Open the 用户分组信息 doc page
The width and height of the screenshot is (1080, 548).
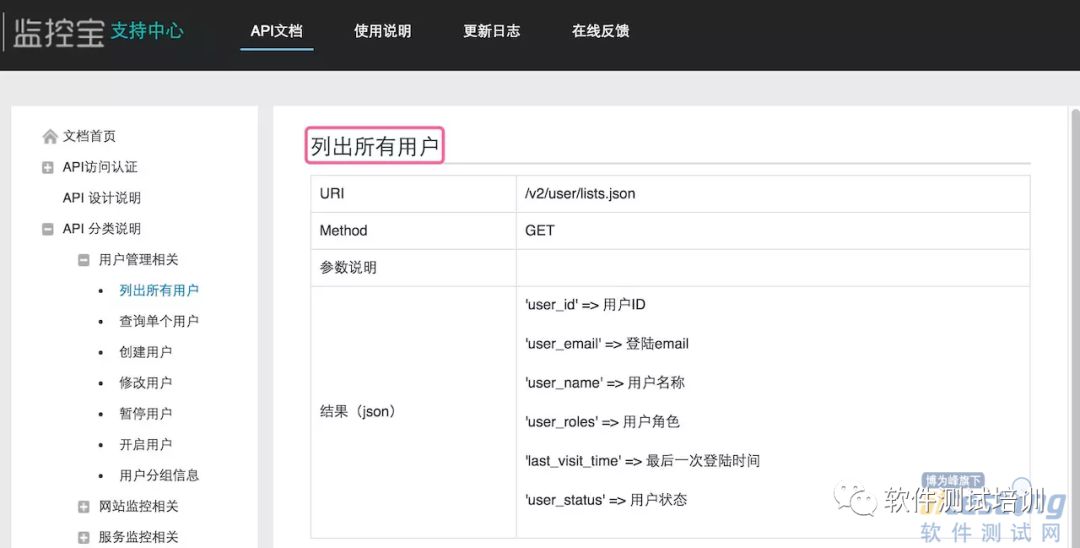pos(159,476)
